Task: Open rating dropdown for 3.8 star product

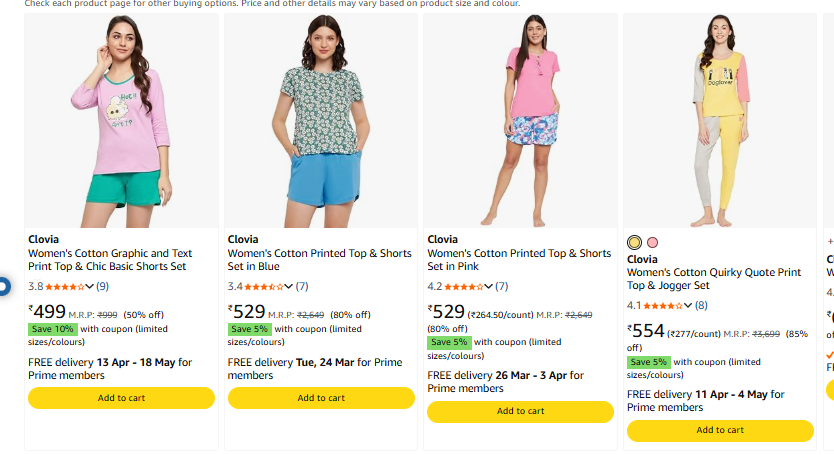Action: click(90, 286)
